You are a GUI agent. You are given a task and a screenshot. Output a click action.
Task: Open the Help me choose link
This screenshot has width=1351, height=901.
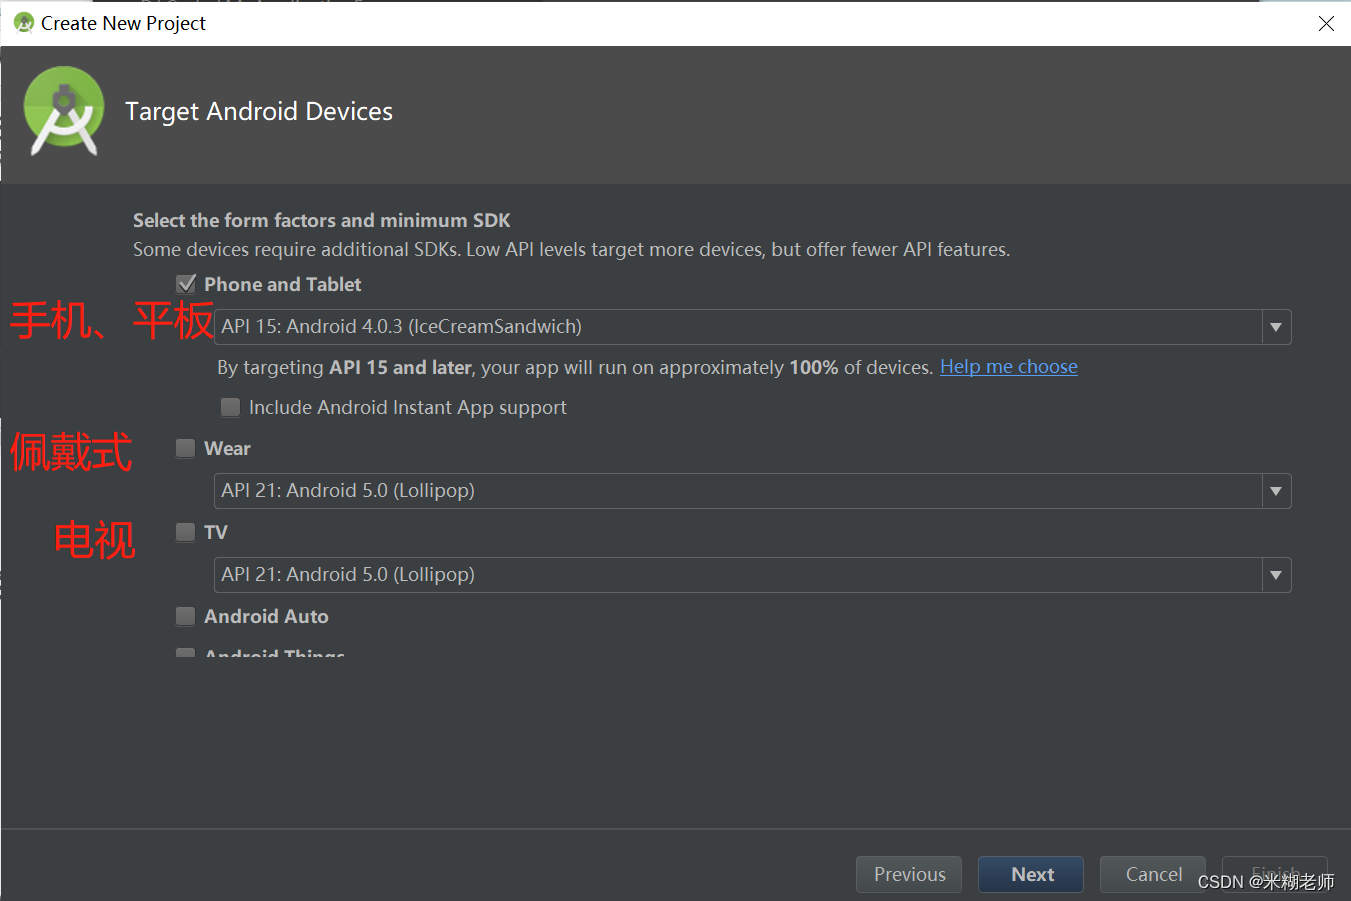[x=1009, y=367]
